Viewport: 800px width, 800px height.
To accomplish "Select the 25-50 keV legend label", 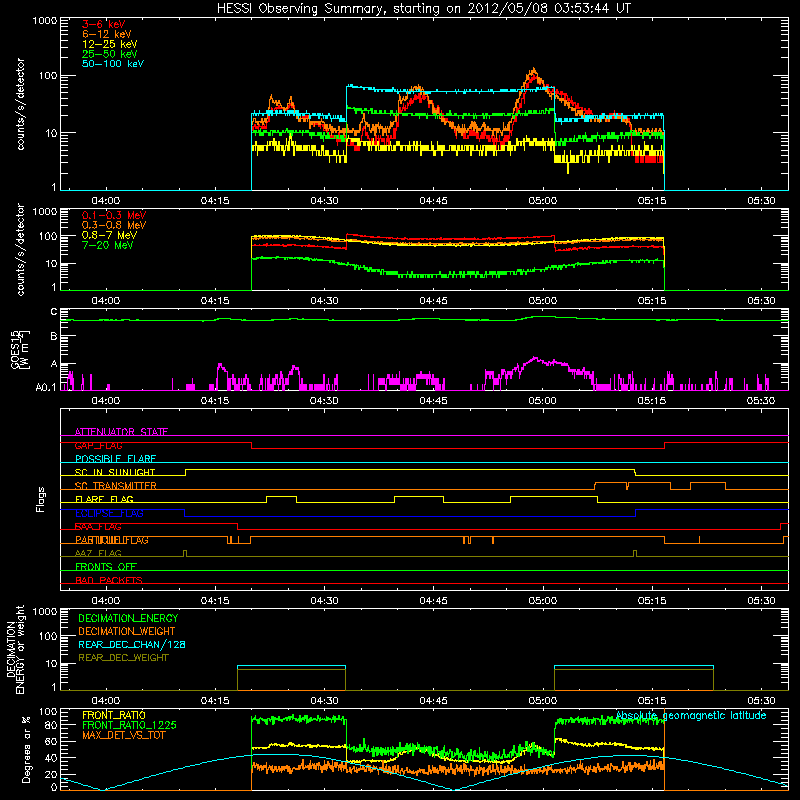I will (110, 54).
